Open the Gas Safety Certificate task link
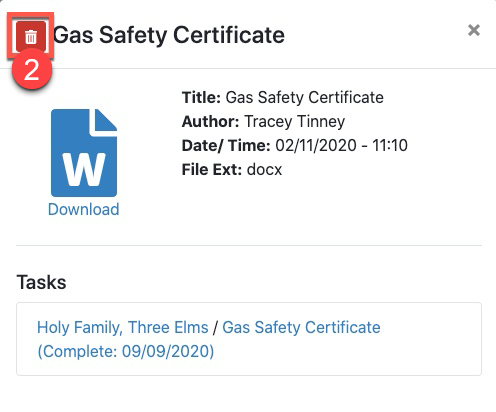Screen dimensions: 496x412 pyautogui.click(x=301, y=327)
